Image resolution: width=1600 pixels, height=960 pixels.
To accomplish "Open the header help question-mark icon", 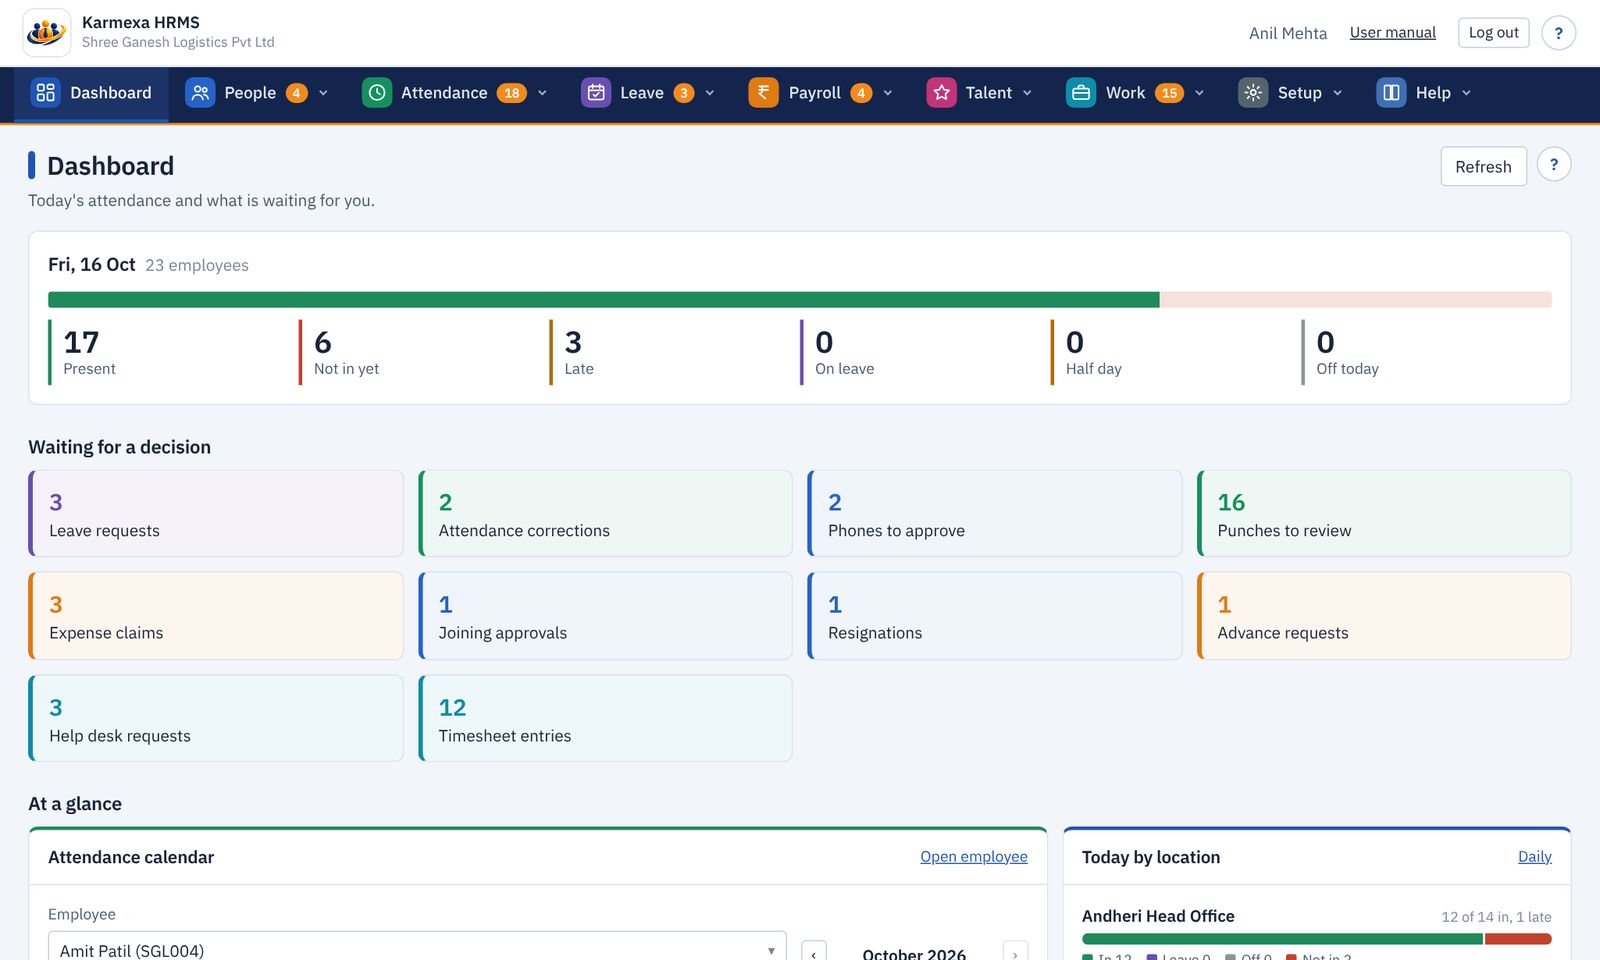I will coord(1558,33).
